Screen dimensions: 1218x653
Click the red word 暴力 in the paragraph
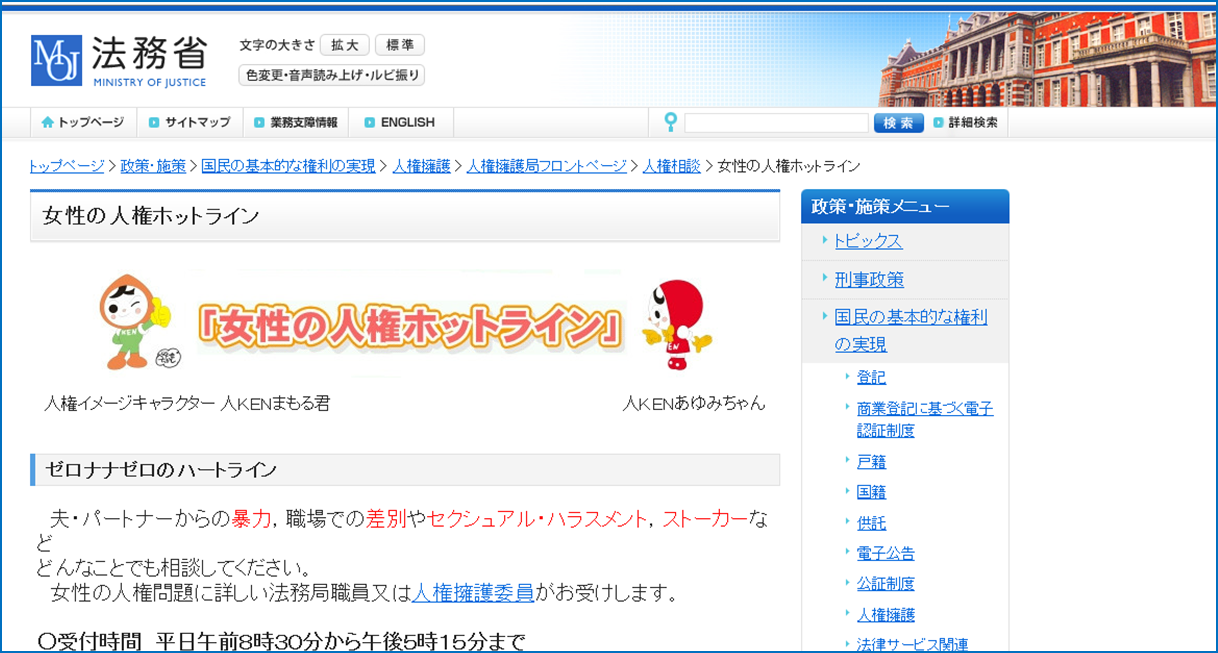[252, 519]
